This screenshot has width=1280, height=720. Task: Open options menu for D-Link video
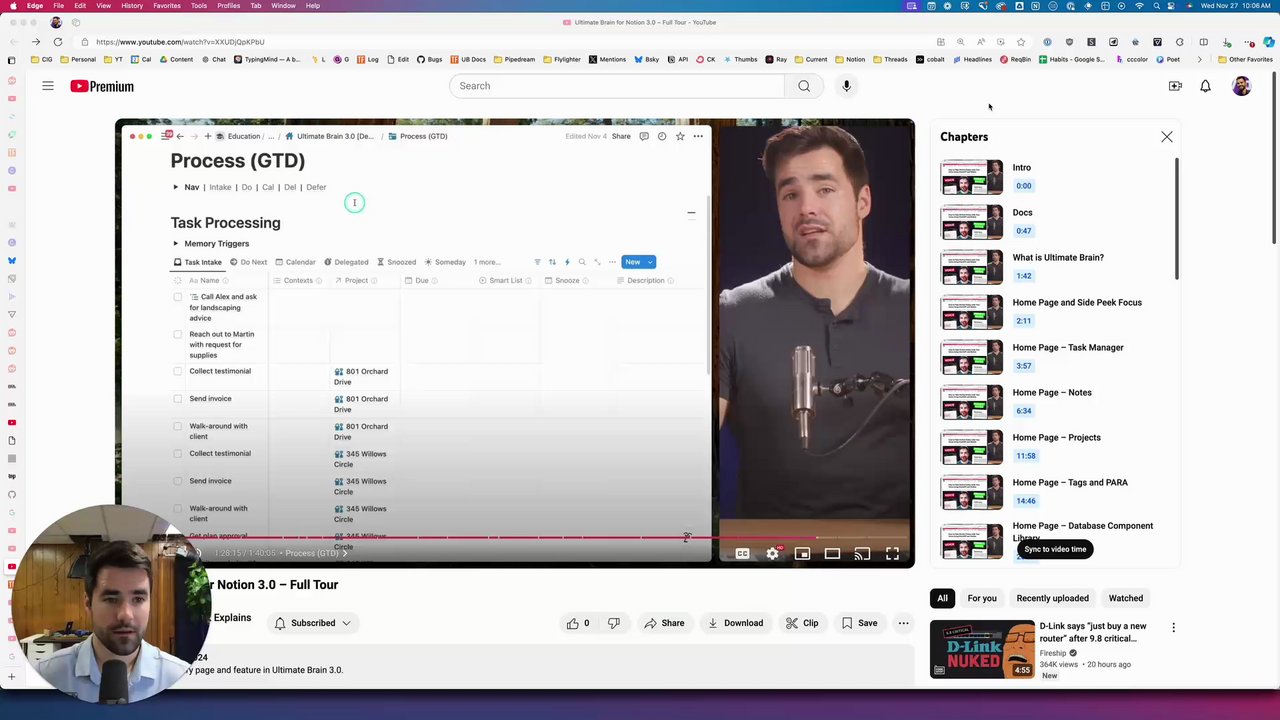(1173, 628)
